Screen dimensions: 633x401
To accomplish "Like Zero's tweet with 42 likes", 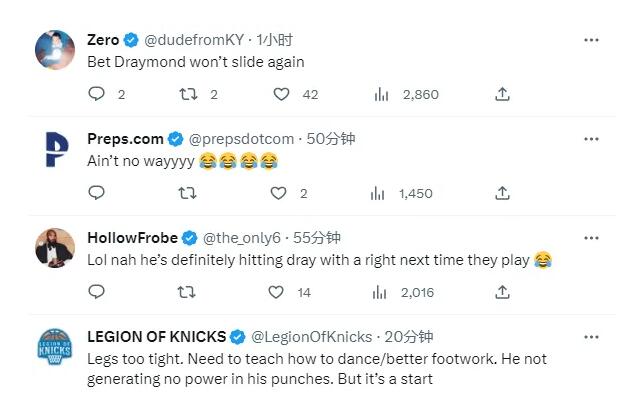I will tap(282, 94).
